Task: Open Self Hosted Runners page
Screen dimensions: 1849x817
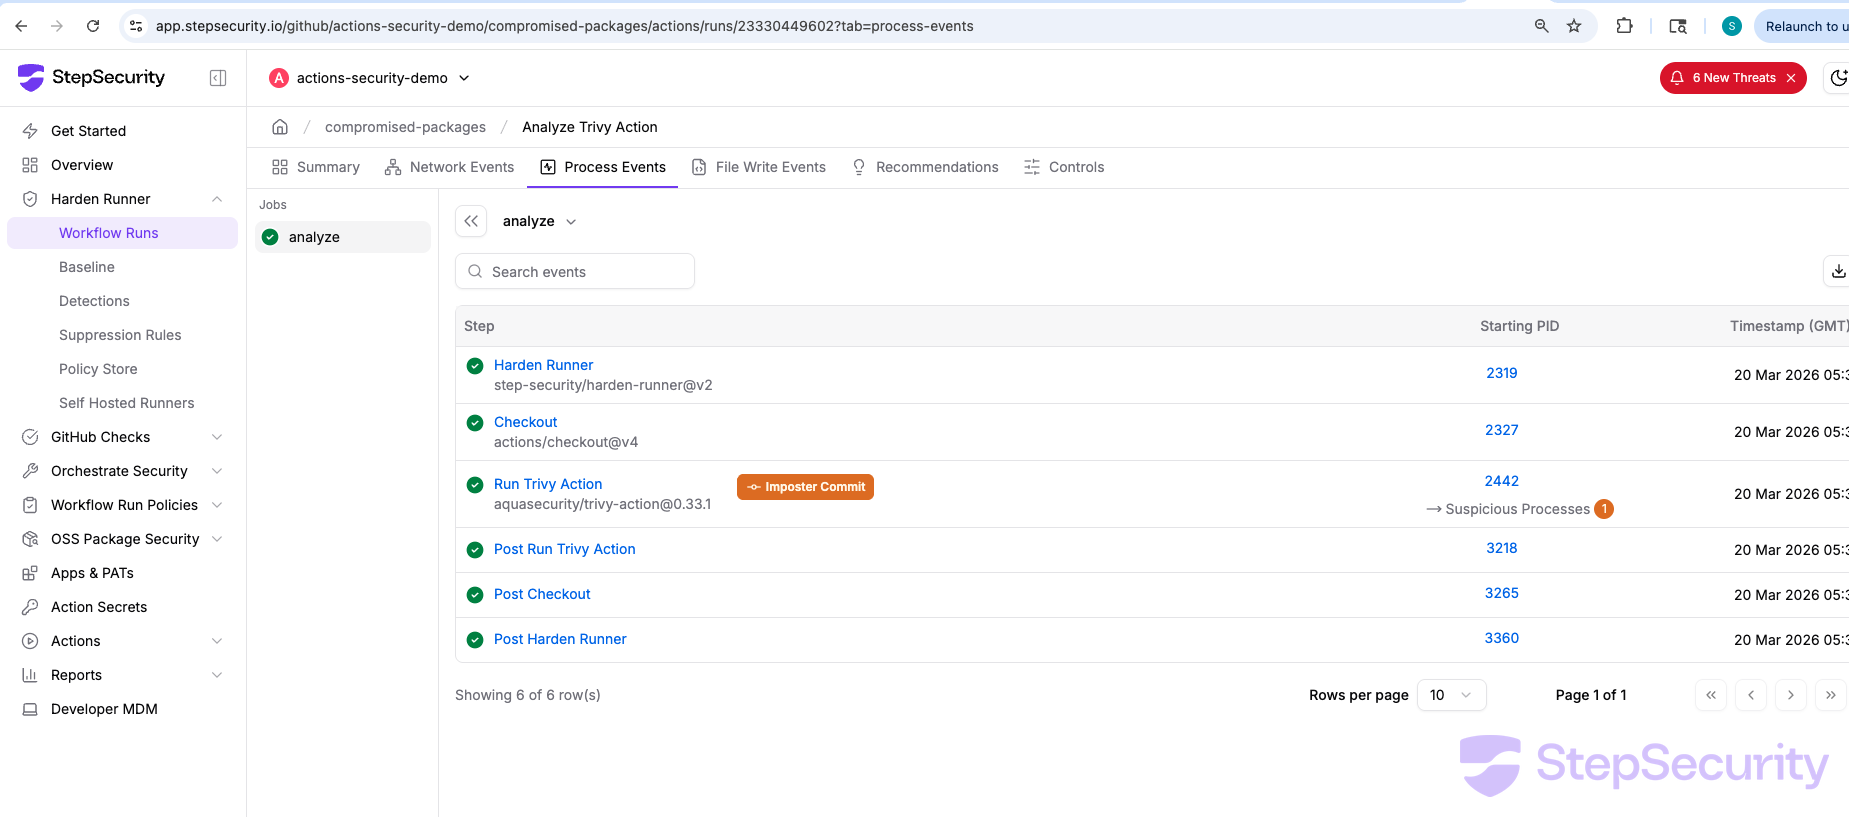Action: point(126,403)
